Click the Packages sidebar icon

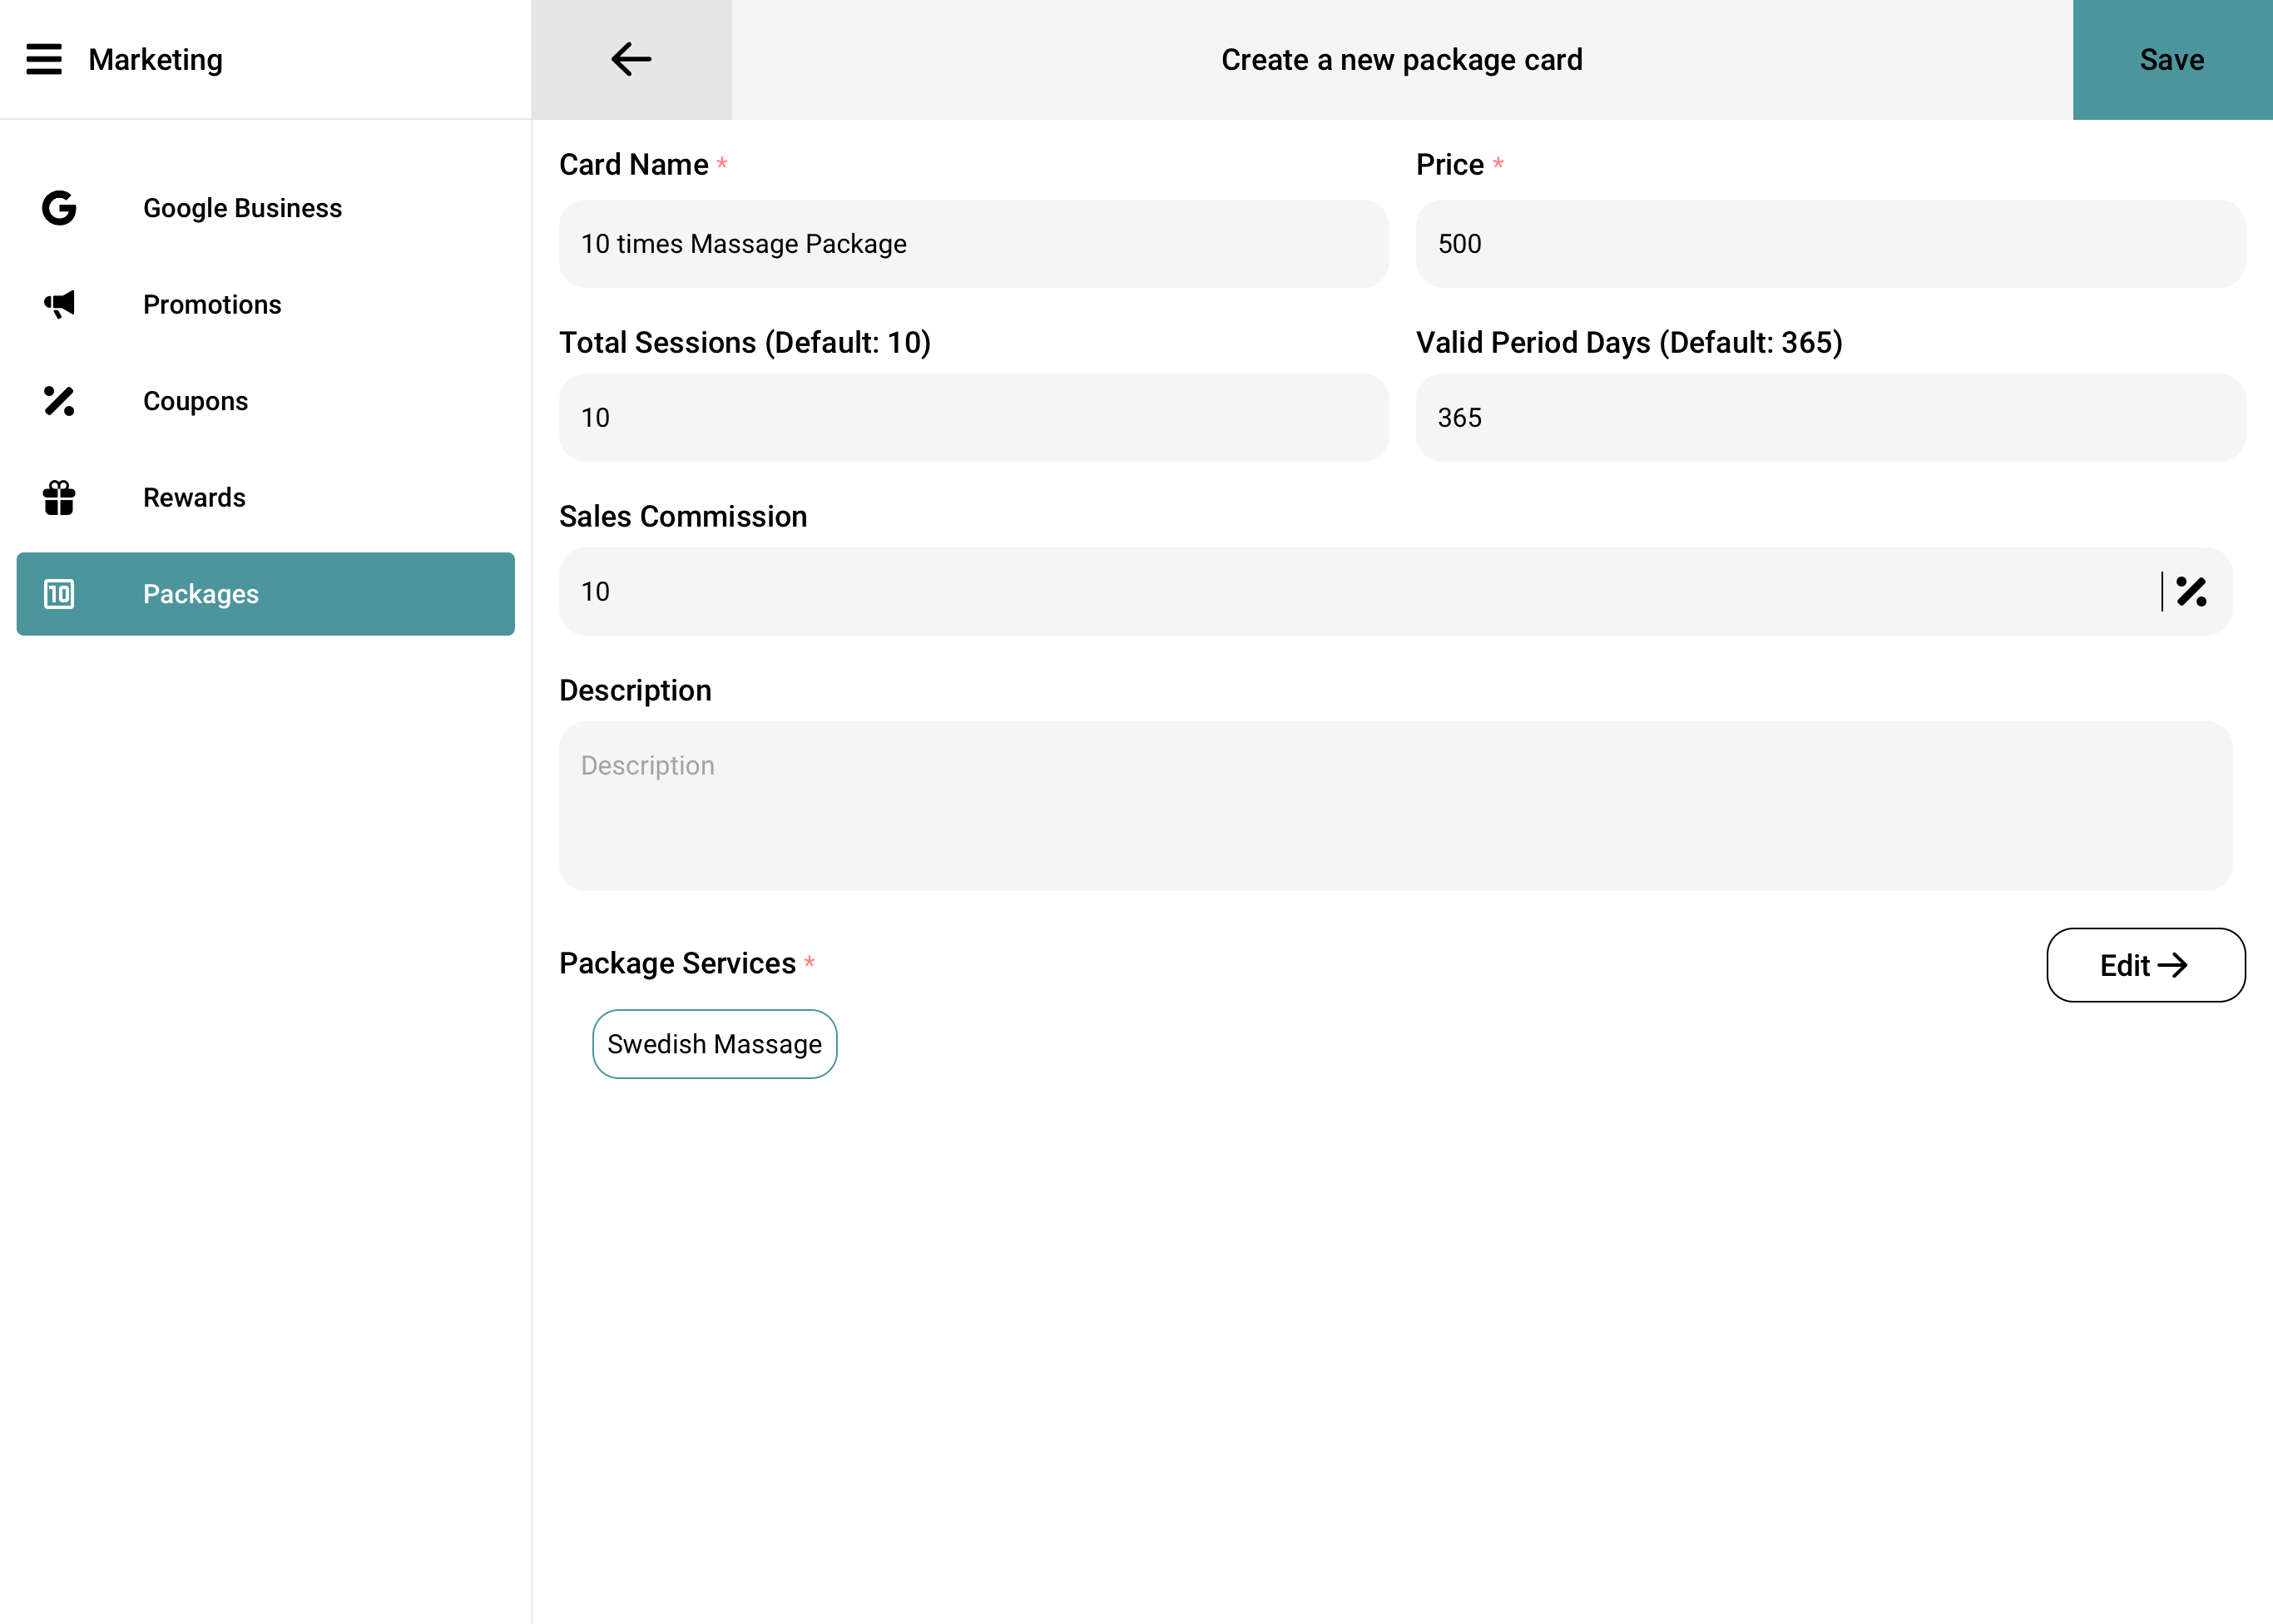click(60, 592)
